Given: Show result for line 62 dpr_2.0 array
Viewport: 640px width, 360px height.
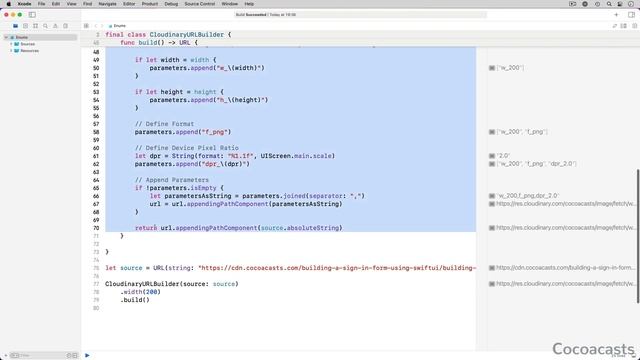Looking at the screenshot, I should (x=492, y=164).
